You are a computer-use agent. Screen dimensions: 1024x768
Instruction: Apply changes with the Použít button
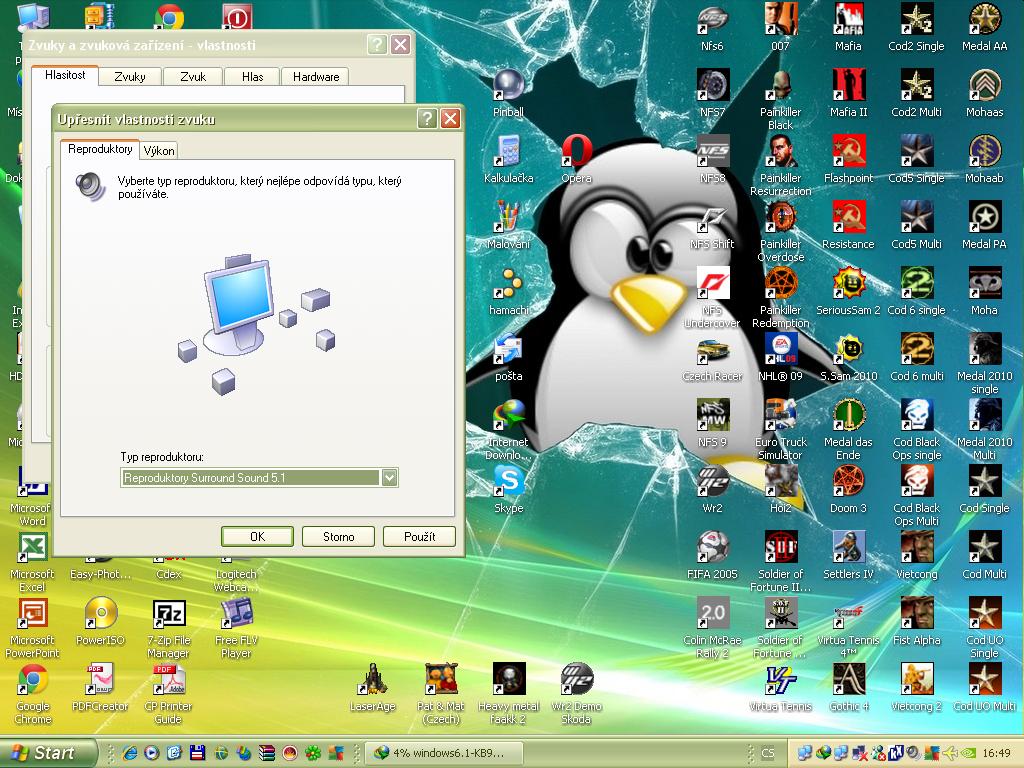tap(419, 537)
